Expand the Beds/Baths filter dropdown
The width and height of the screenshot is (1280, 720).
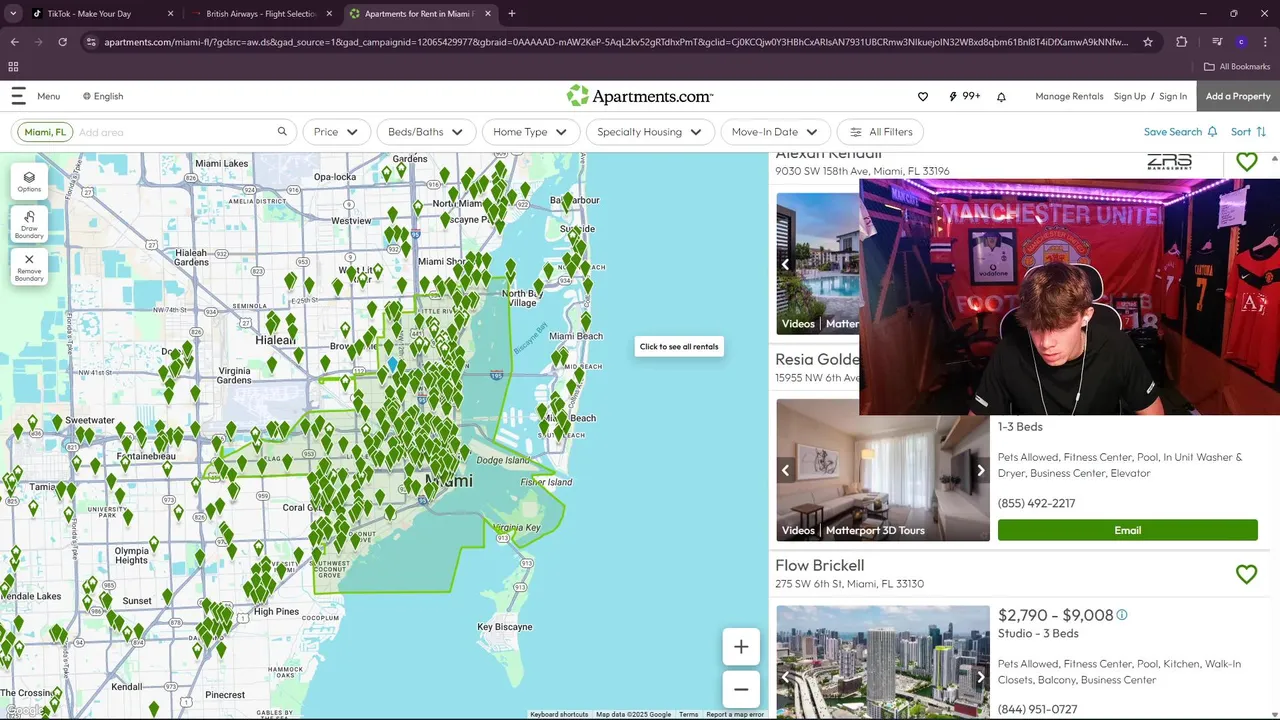[425, 132]
